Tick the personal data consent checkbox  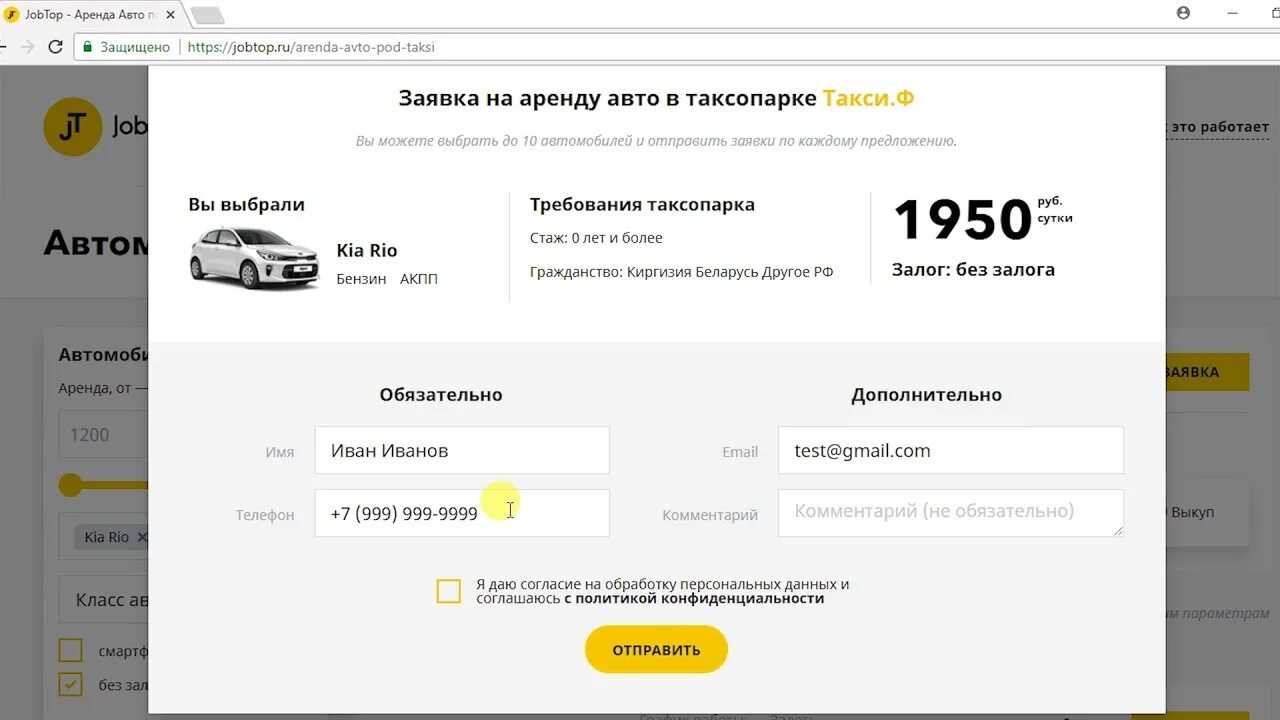pyautogui.click(x=449, y=591)
